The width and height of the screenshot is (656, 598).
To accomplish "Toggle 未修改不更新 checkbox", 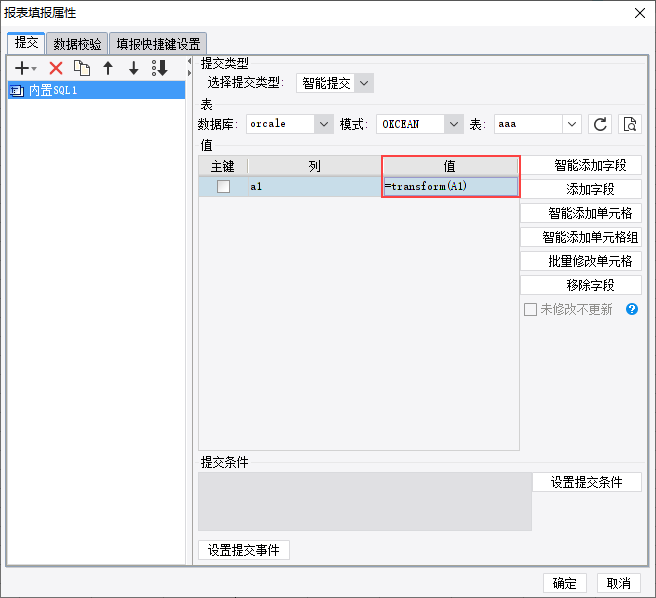I will pyautogui.click(x=530, y=310).
